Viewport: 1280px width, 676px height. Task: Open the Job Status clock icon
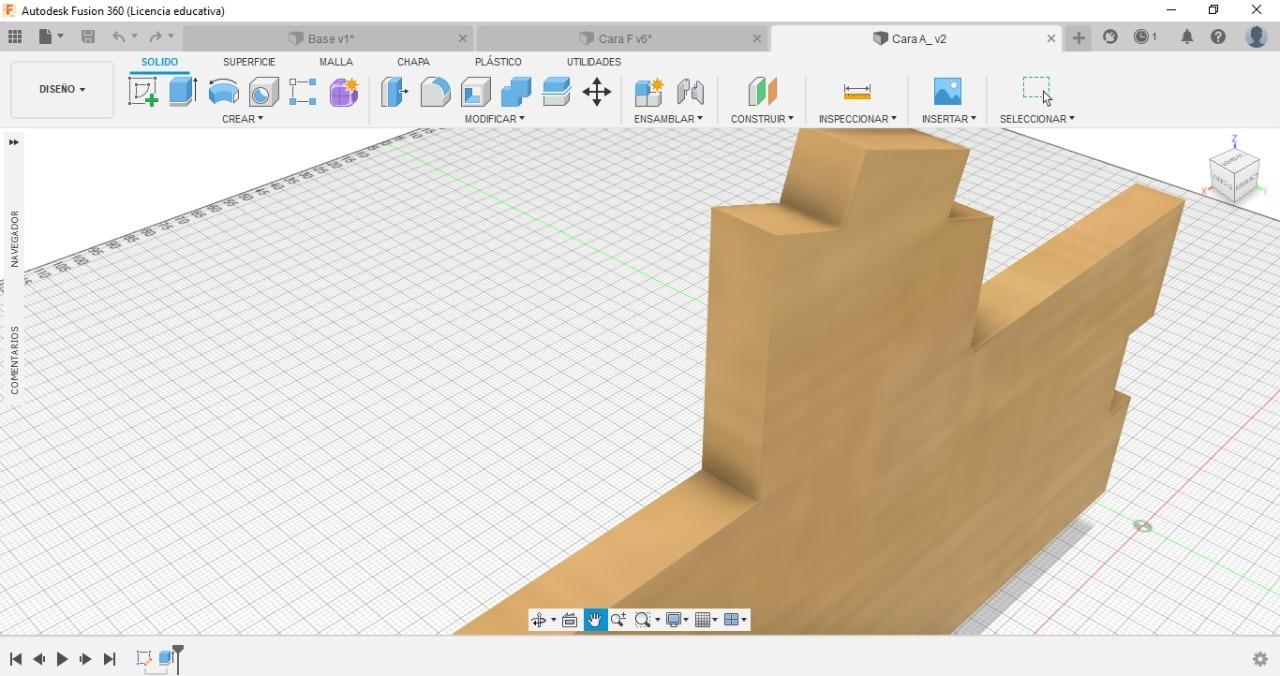point(1146,37)
